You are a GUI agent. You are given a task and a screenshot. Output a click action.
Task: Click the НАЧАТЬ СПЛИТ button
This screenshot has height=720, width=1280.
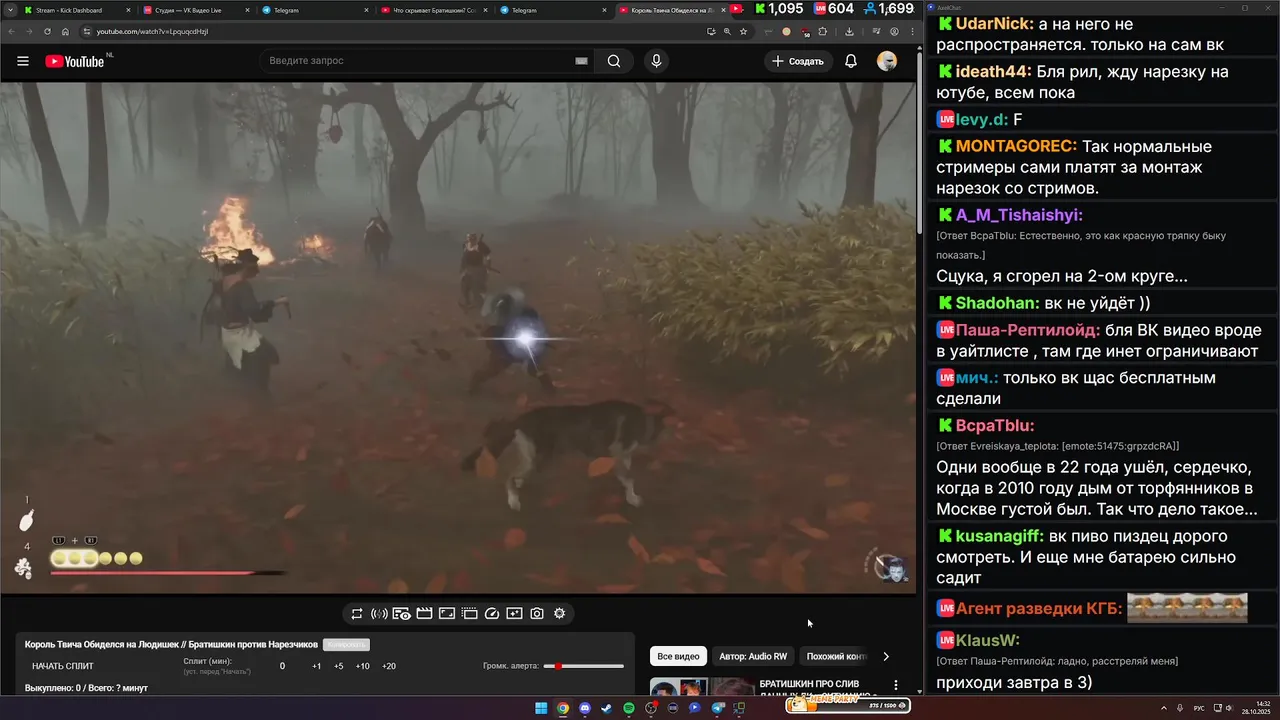[62, 666]
